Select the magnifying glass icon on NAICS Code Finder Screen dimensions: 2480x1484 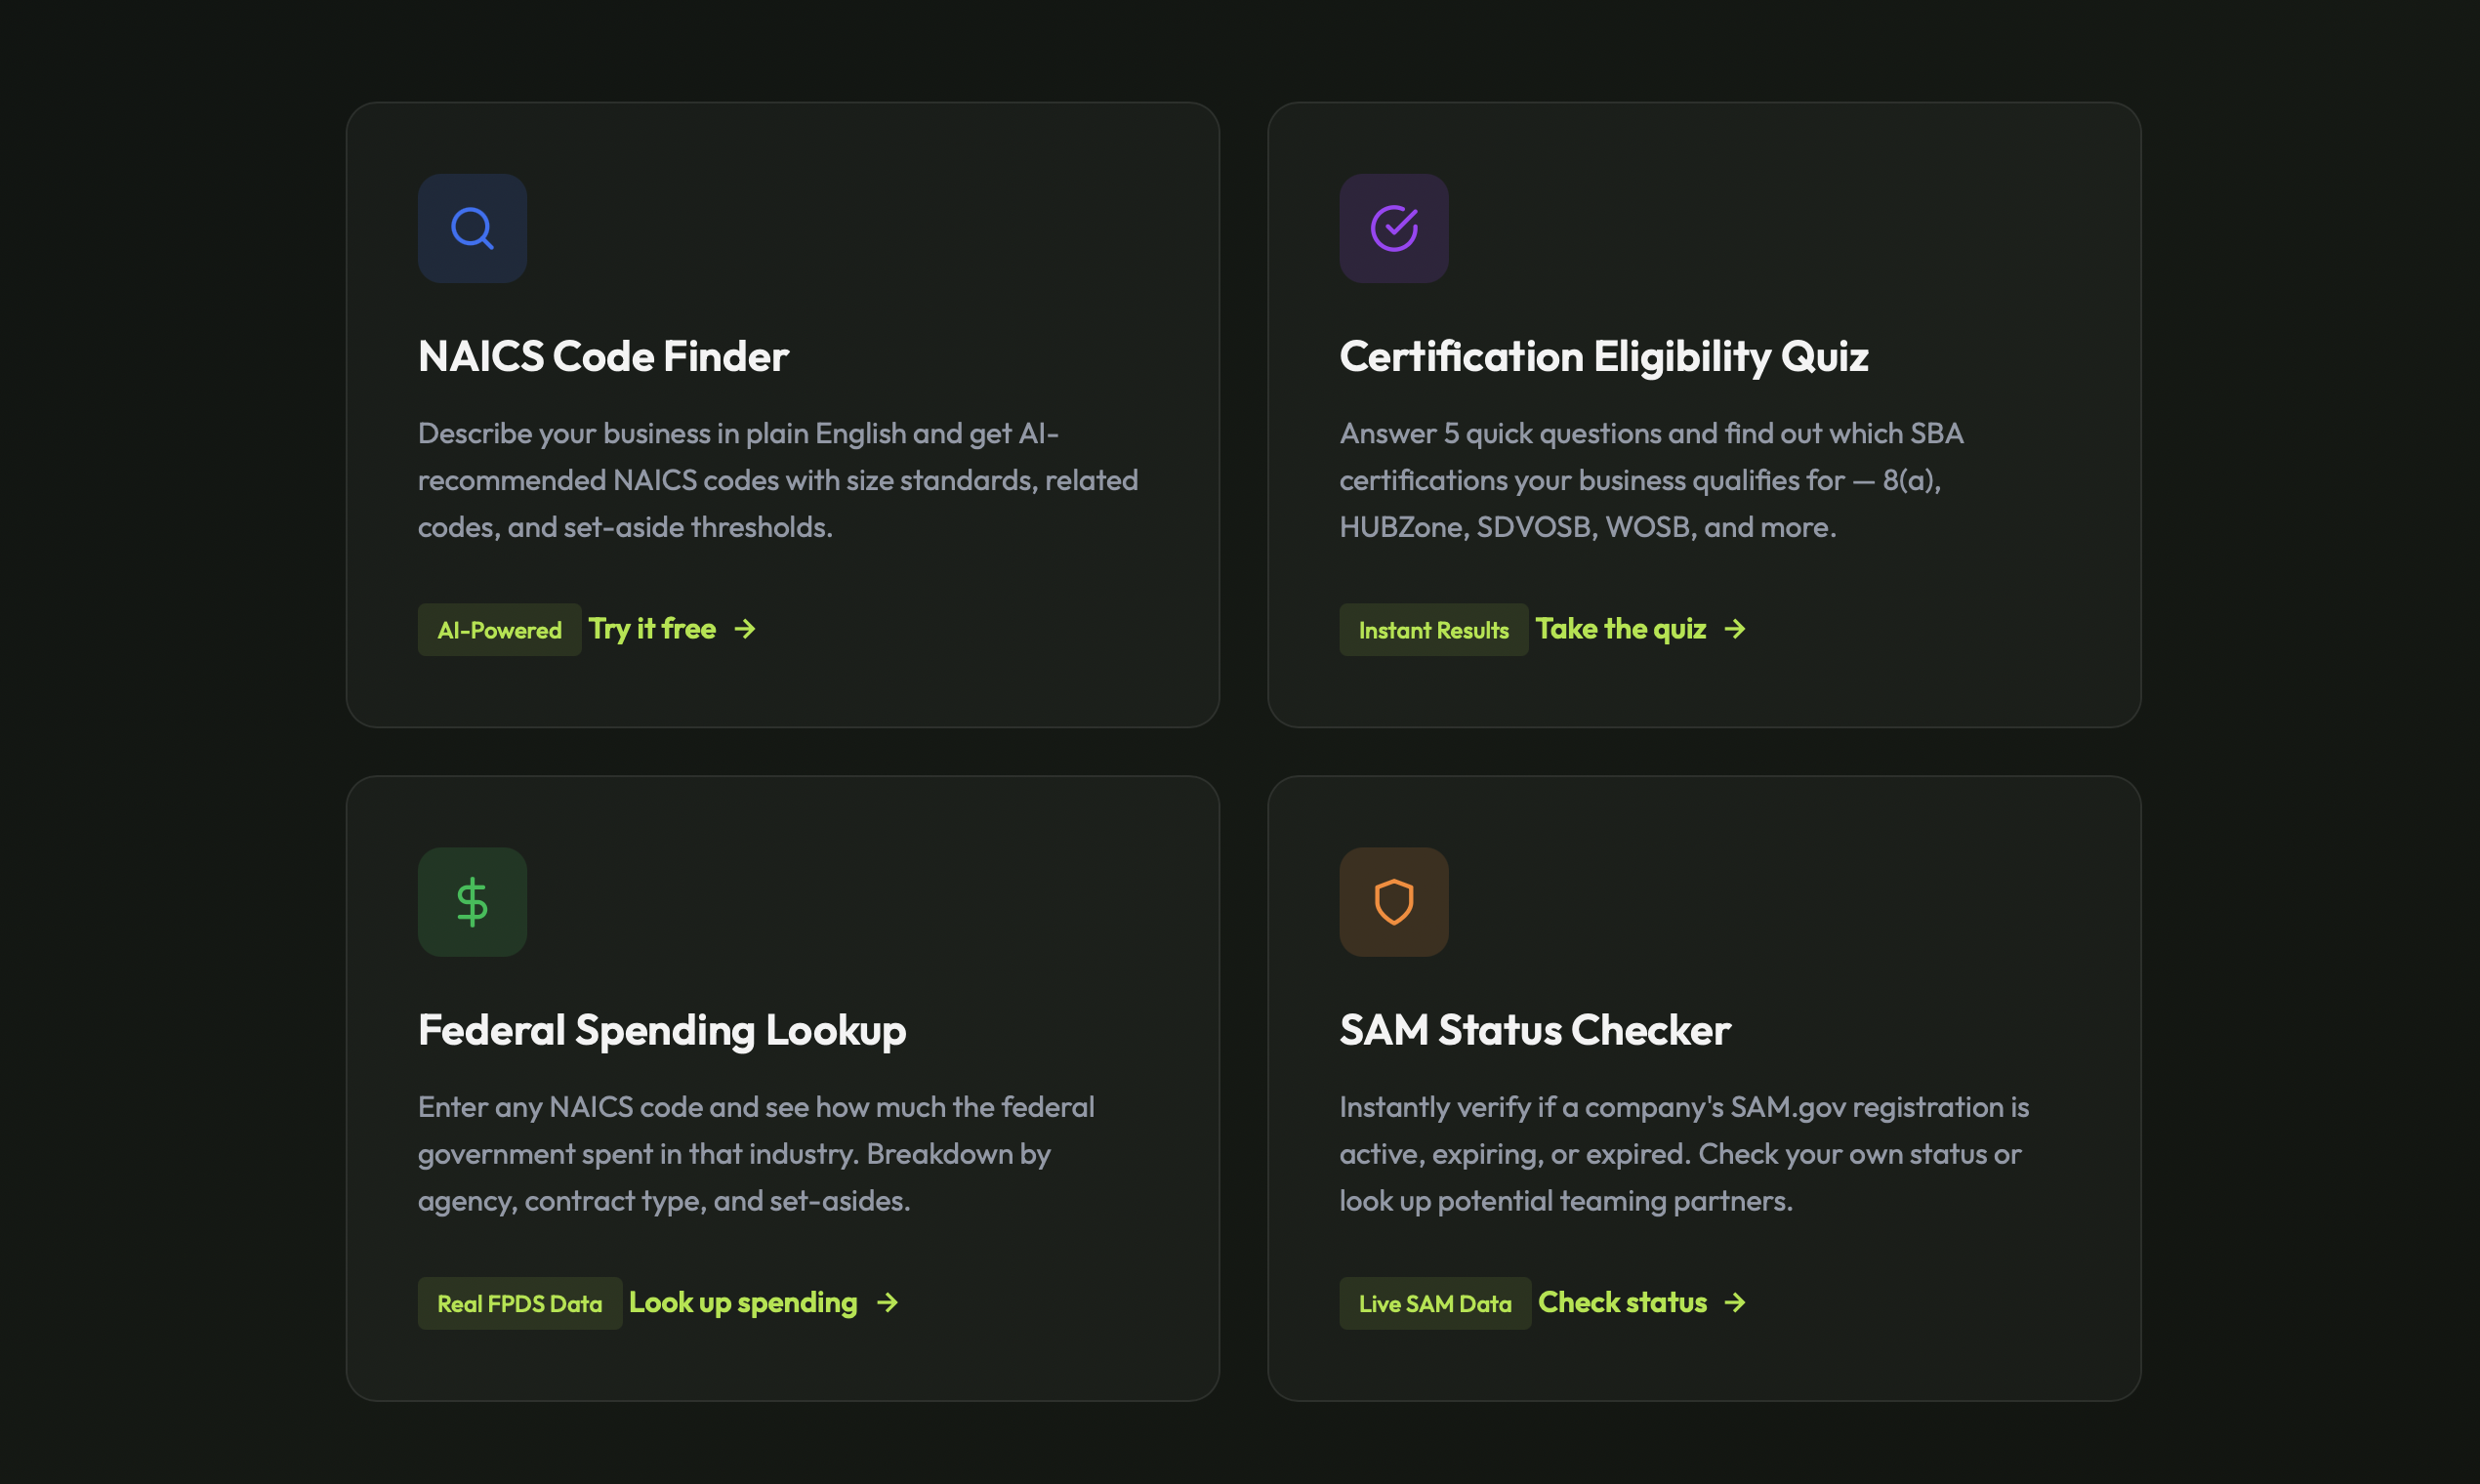[x=472, y=229]
